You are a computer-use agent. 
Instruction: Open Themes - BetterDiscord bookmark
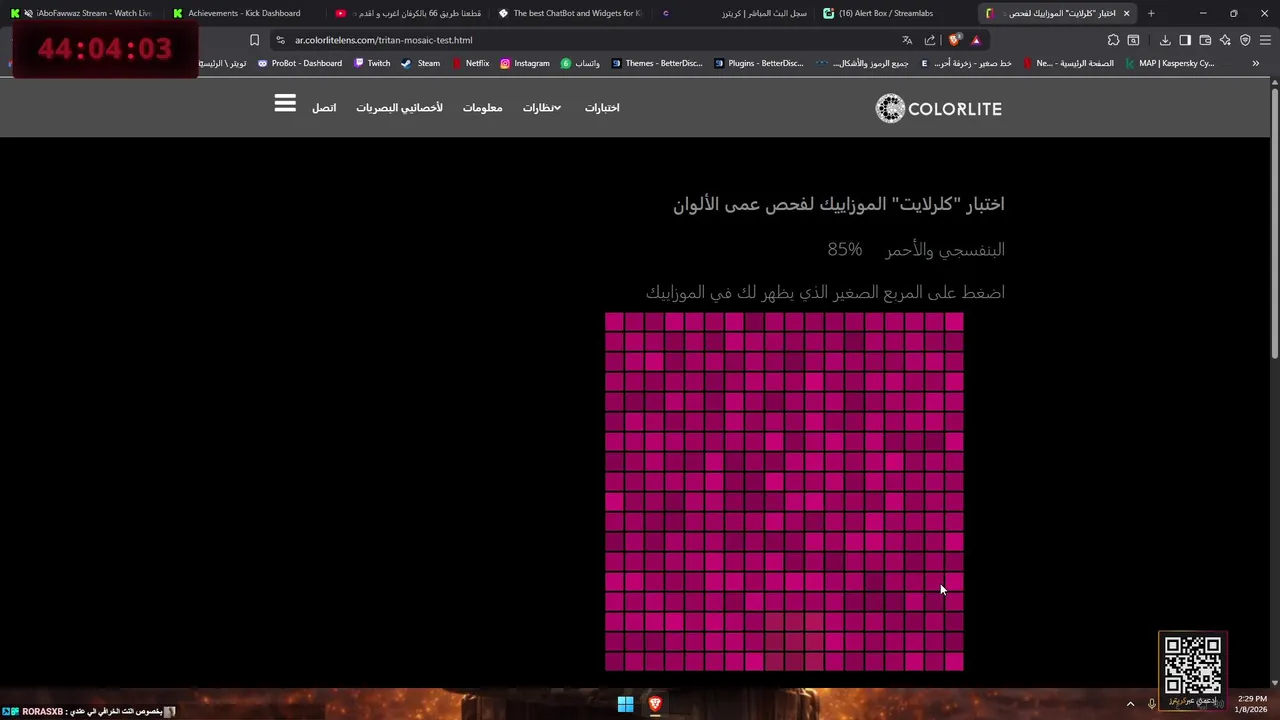(x=656, y=63)
